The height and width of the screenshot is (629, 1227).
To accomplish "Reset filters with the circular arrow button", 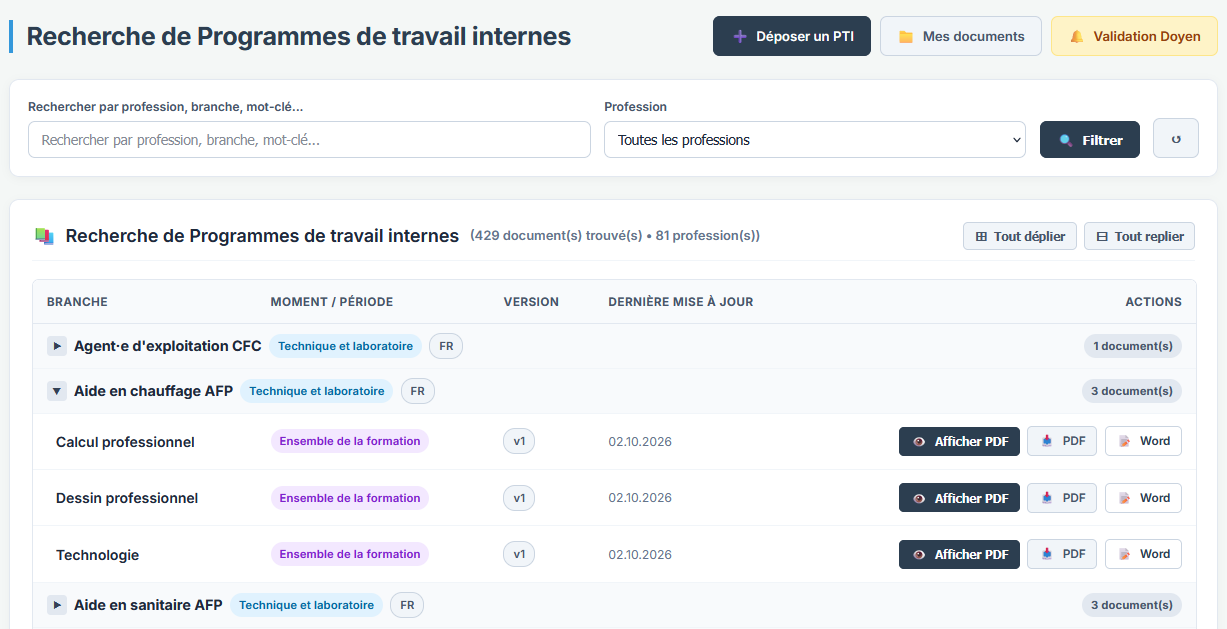I will [x=1176, y=139].
